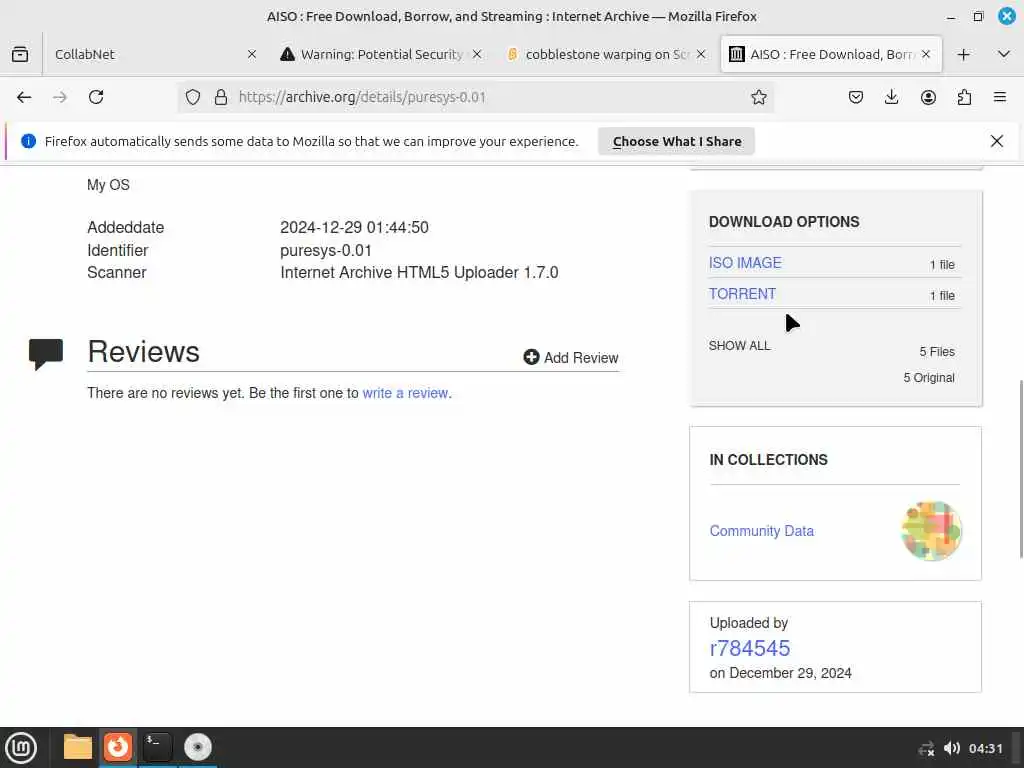
Task: Click the info icon in the notification bar
Action: (28, 141)
